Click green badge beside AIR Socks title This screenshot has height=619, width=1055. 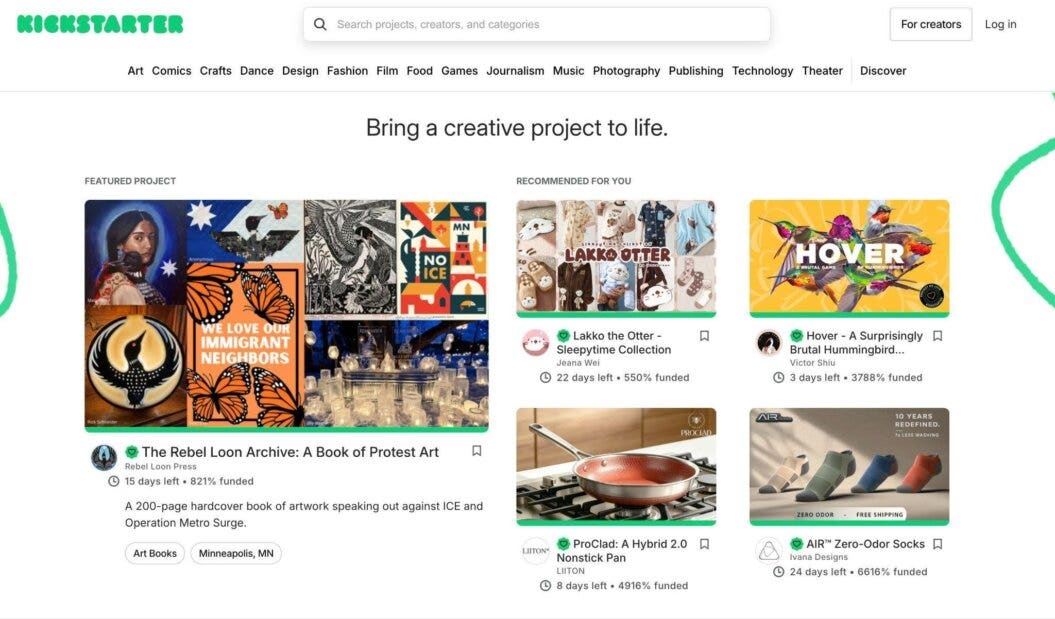[x=796, y=544]
